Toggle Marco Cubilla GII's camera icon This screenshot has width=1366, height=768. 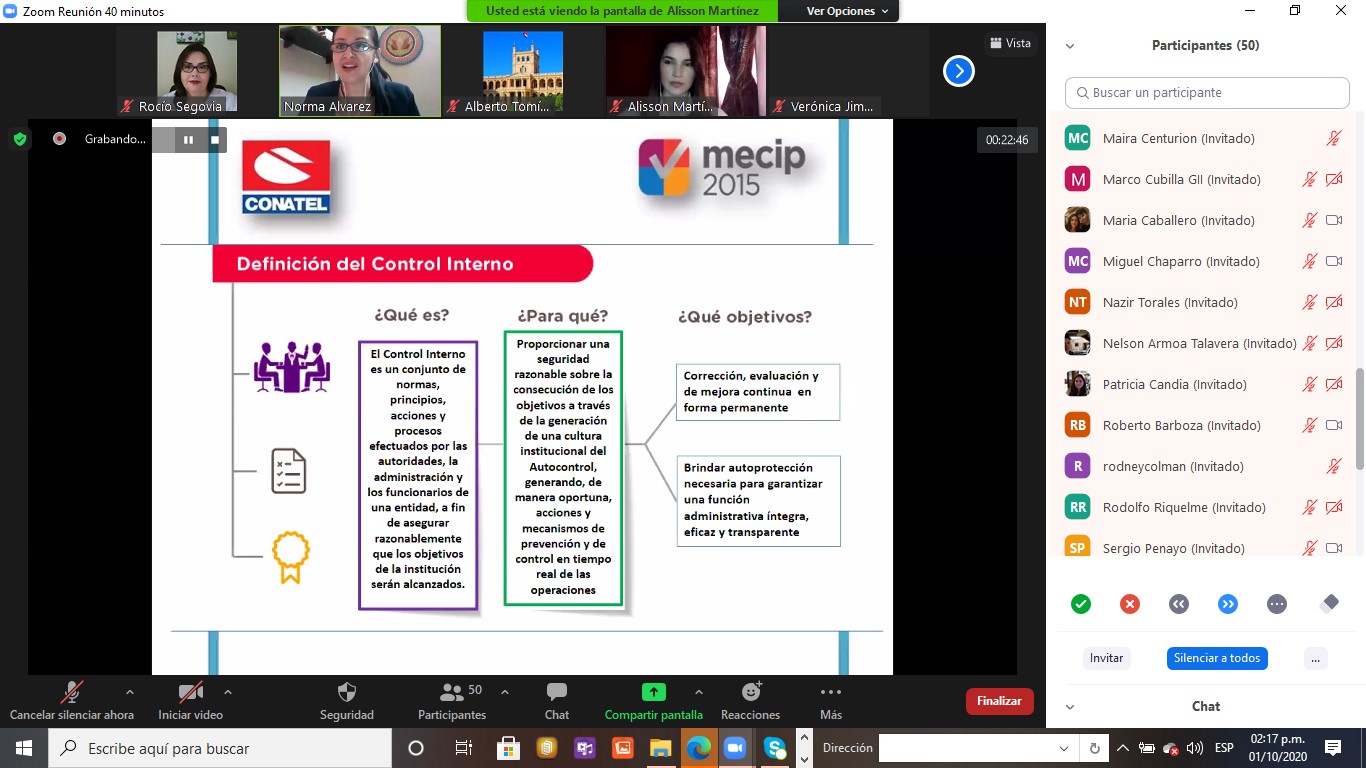tap(1334, 180)
